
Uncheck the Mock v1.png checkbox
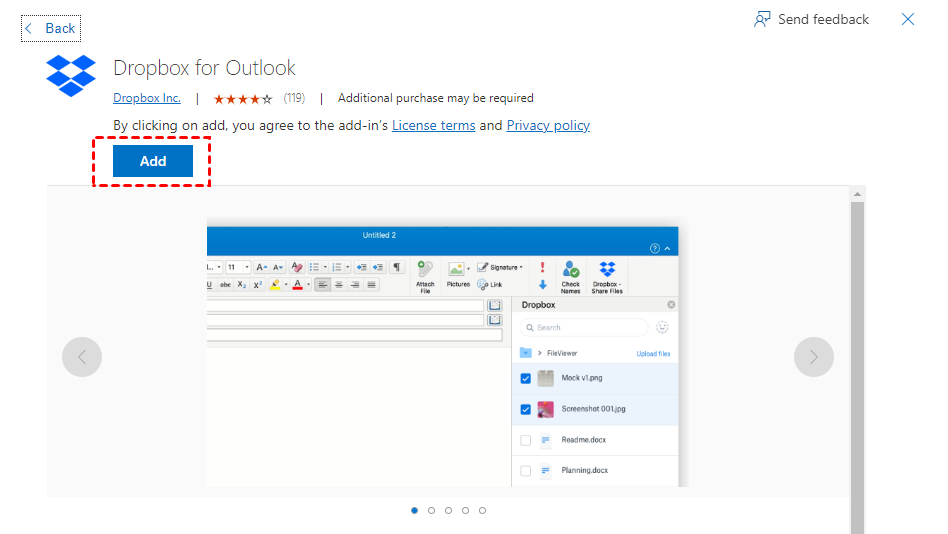coord(525,379)
